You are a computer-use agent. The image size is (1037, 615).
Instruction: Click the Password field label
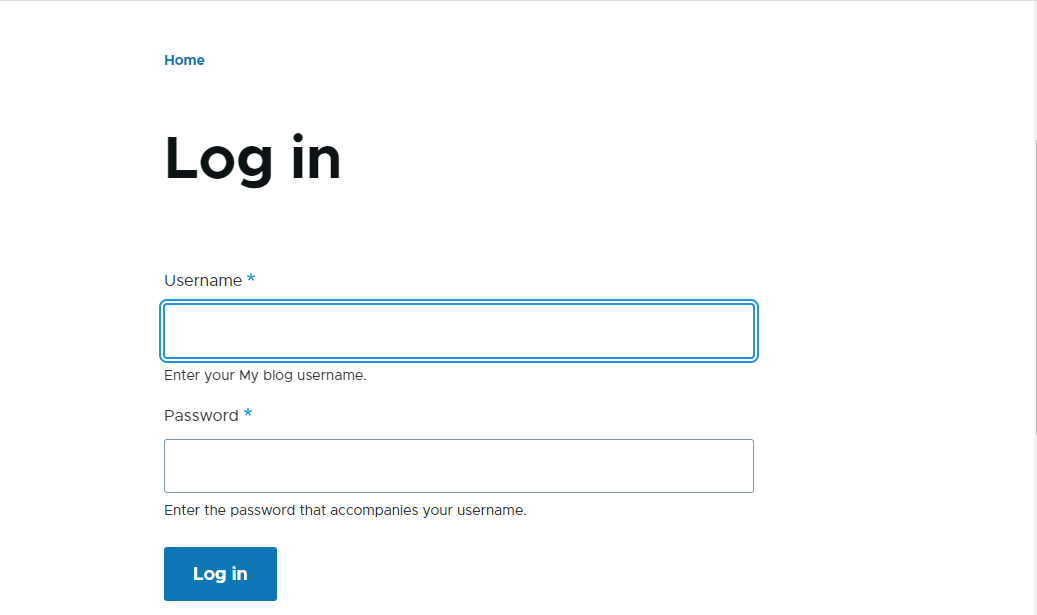coord(201,416)
